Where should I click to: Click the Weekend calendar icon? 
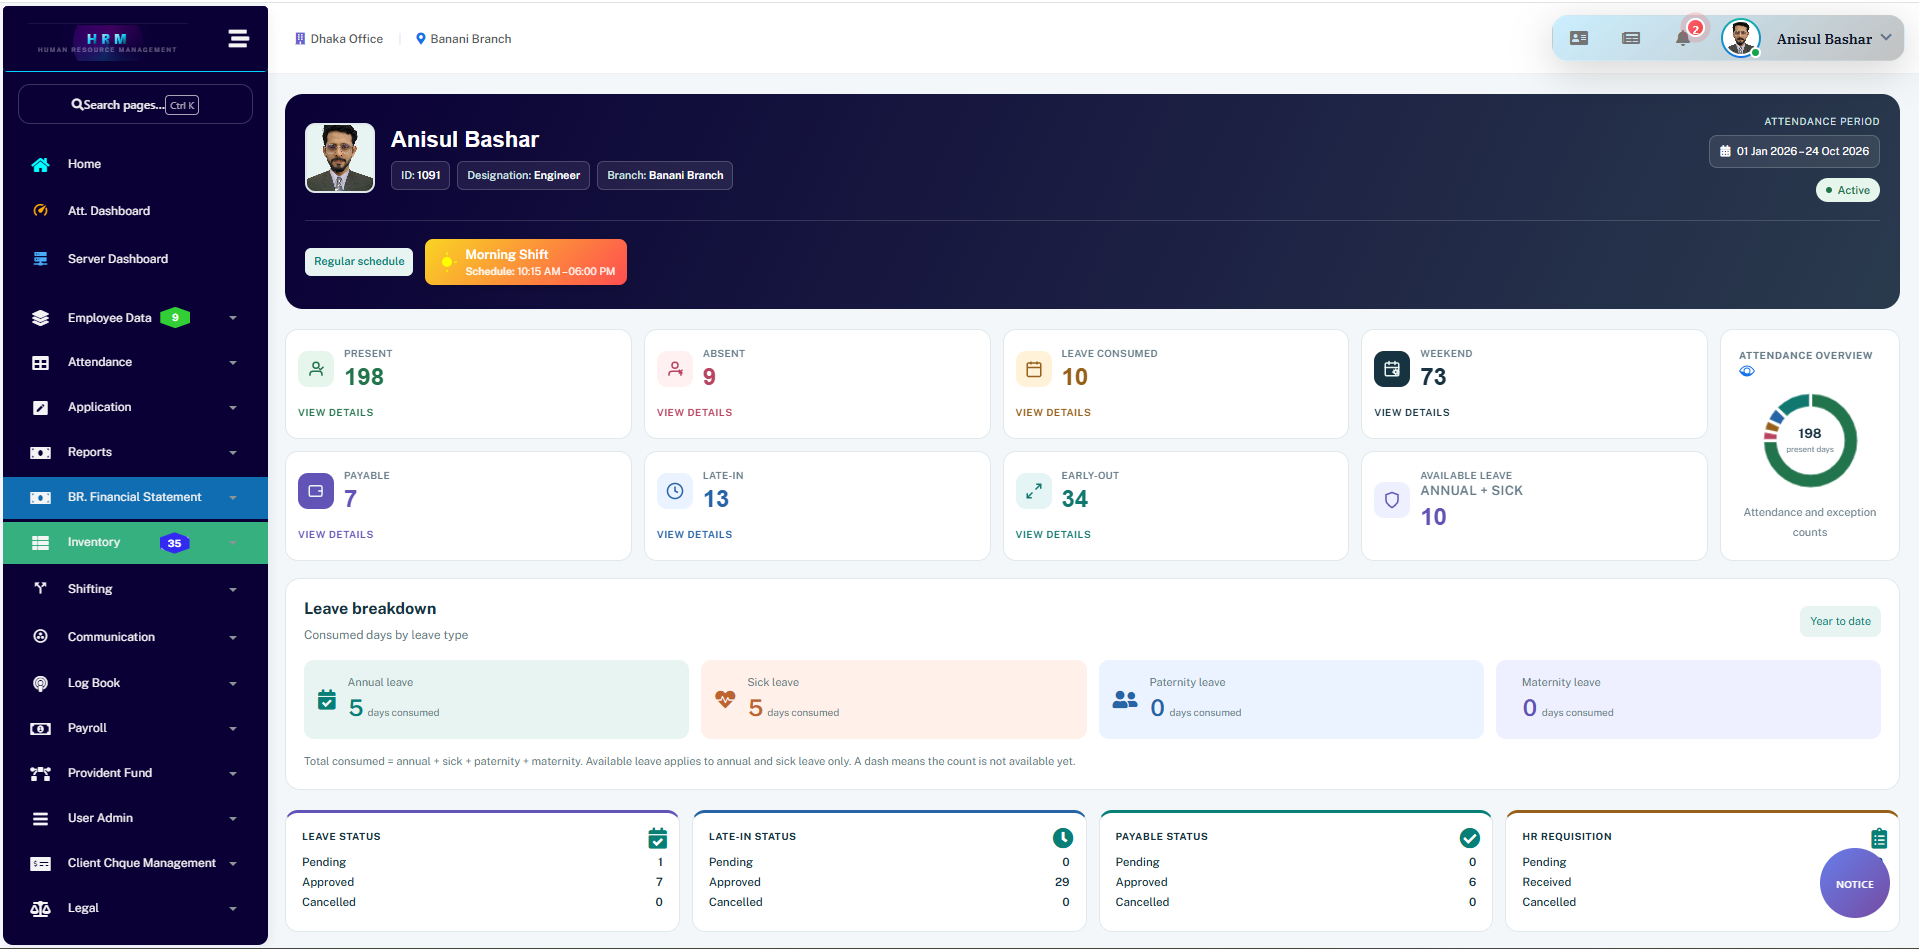(1392, 369)
